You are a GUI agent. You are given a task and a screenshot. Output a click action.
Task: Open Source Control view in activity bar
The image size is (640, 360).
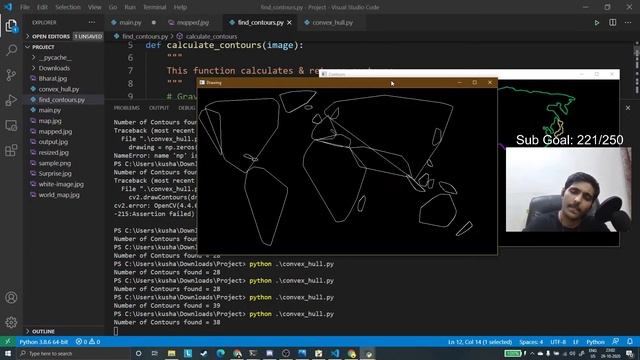[x=11, y=75]
